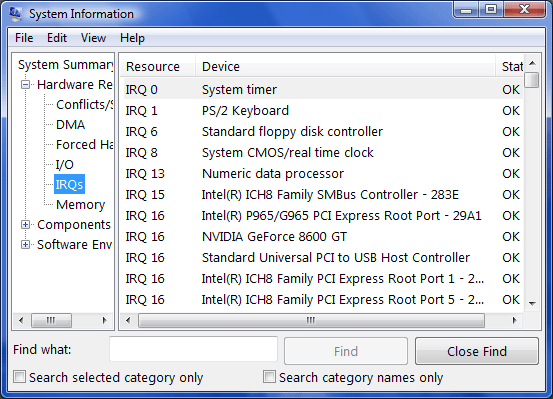This screenshot has width=553, height=399.
Task: Sort by the Resource column header
Action: (157, 66)
